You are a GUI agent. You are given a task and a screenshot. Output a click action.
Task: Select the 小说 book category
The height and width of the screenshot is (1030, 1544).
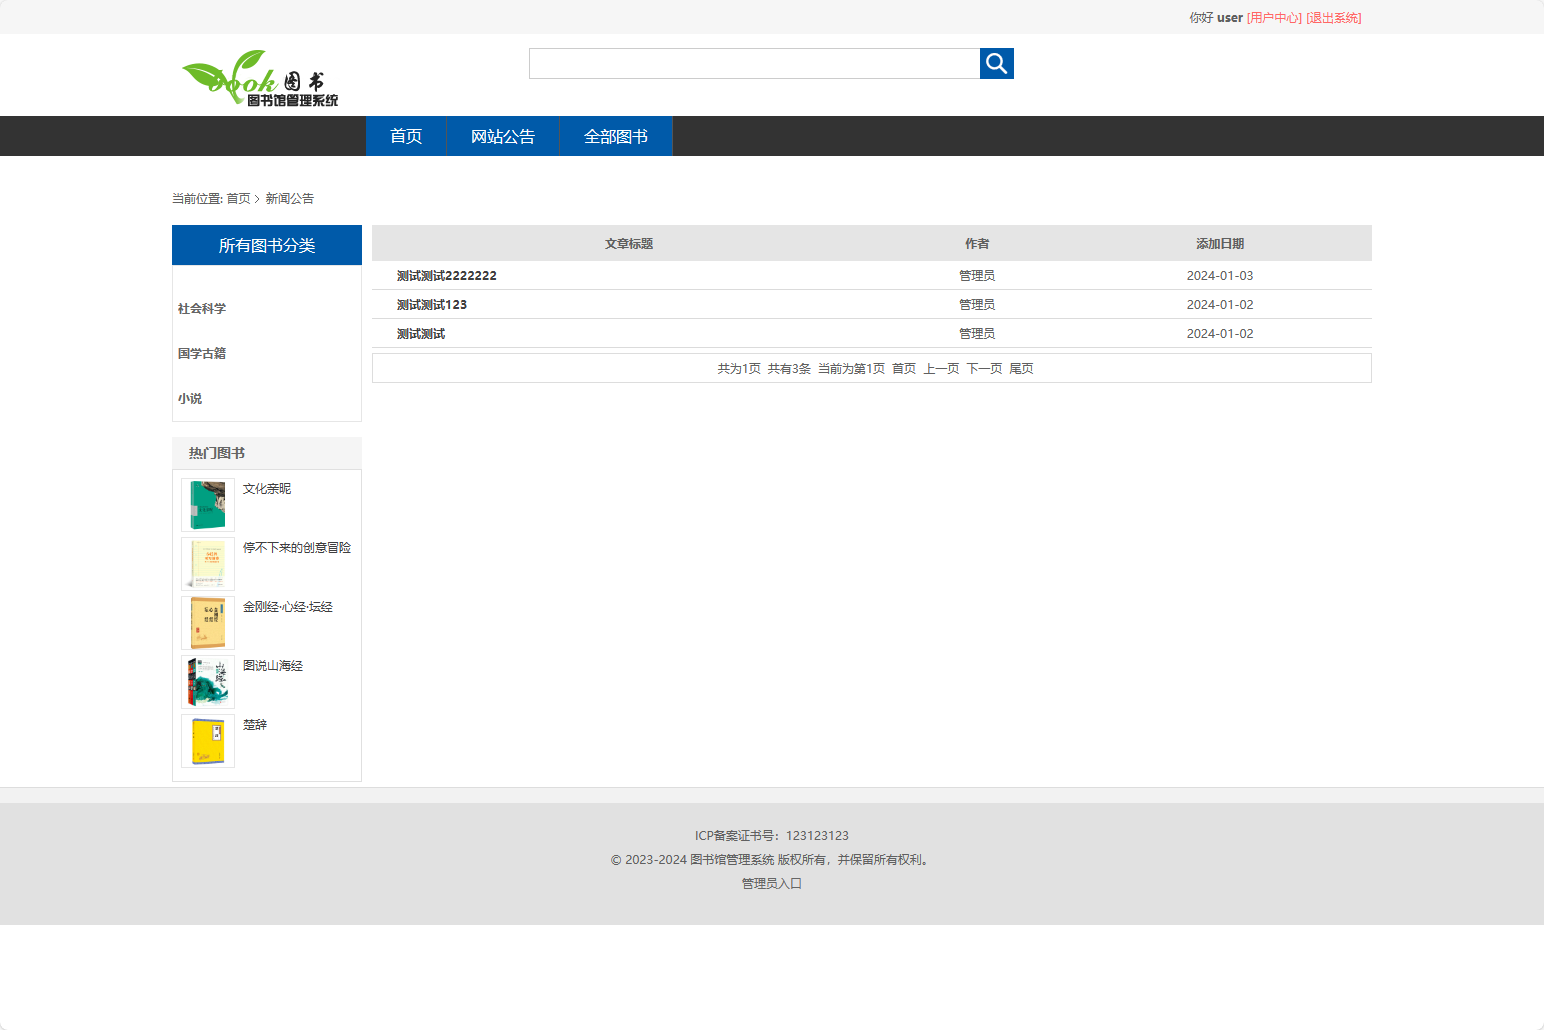[x=190, y=399]
